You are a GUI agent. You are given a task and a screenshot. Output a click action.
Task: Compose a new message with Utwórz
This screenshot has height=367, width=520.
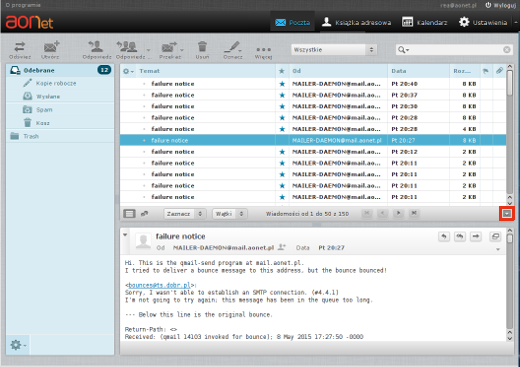coord(50,50)
